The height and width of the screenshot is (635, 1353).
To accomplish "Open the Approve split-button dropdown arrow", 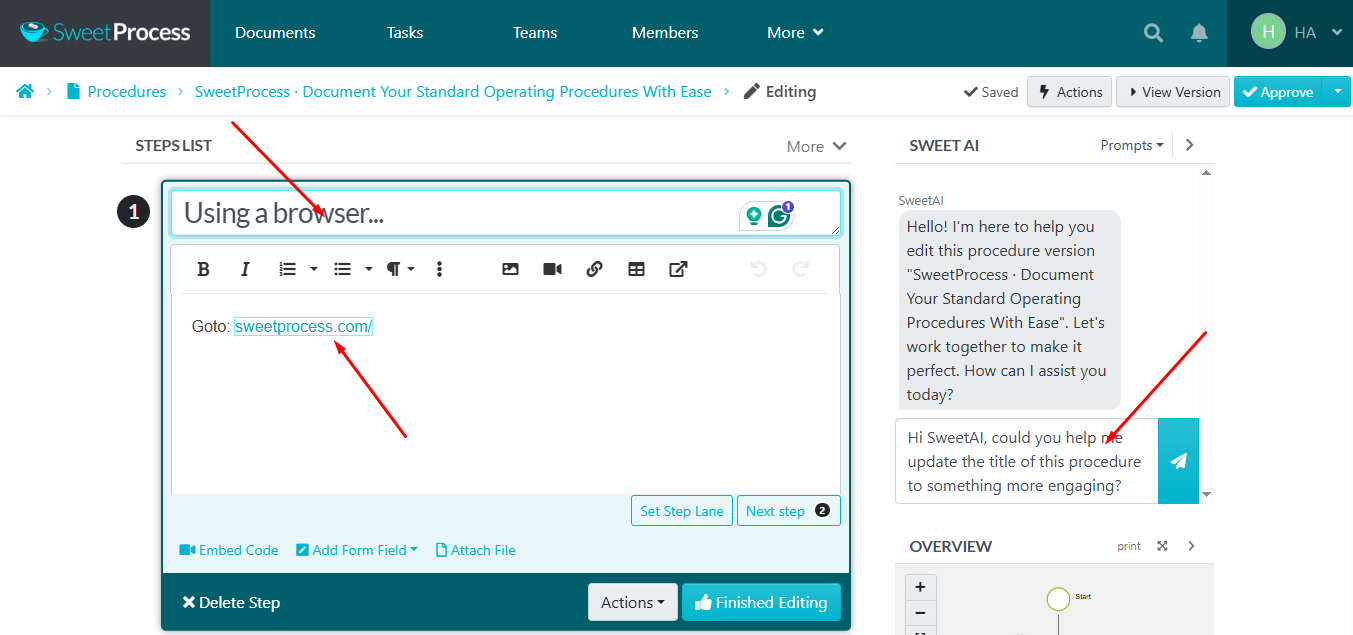I will (1337, 92).
